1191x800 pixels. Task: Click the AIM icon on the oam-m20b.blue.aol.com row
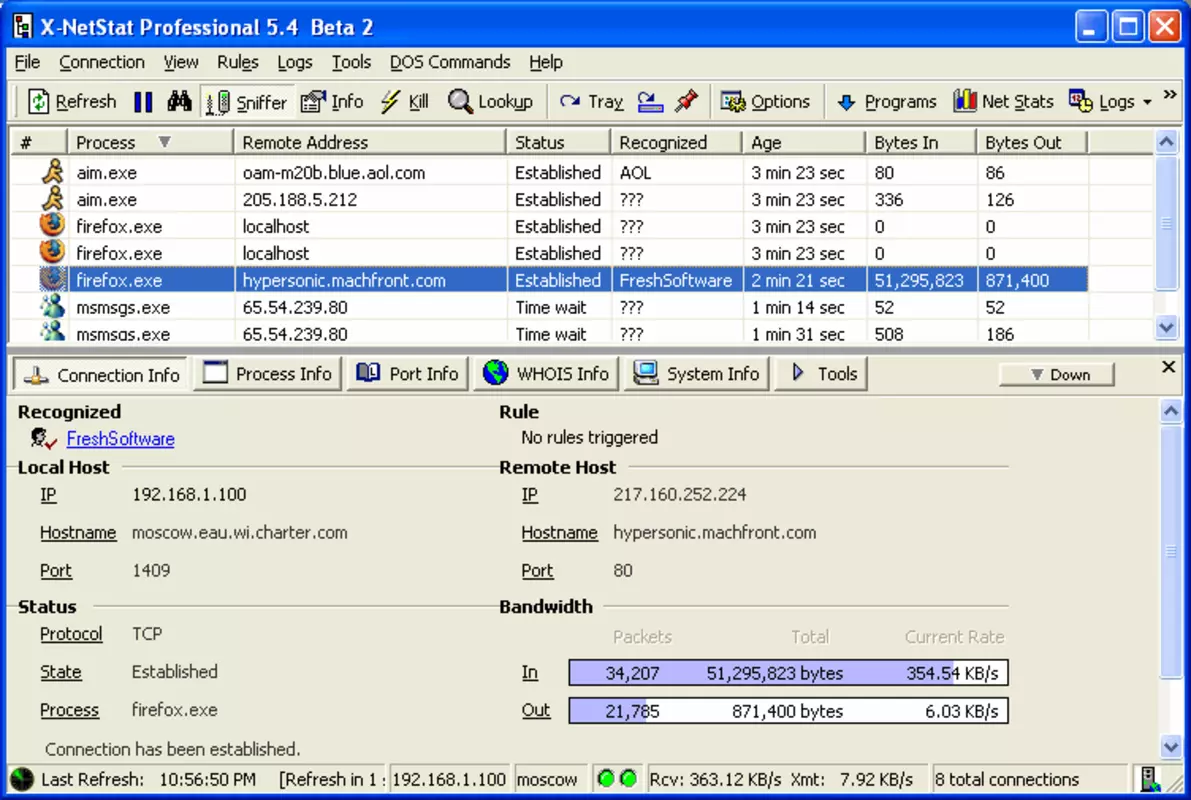click(52, 172)
